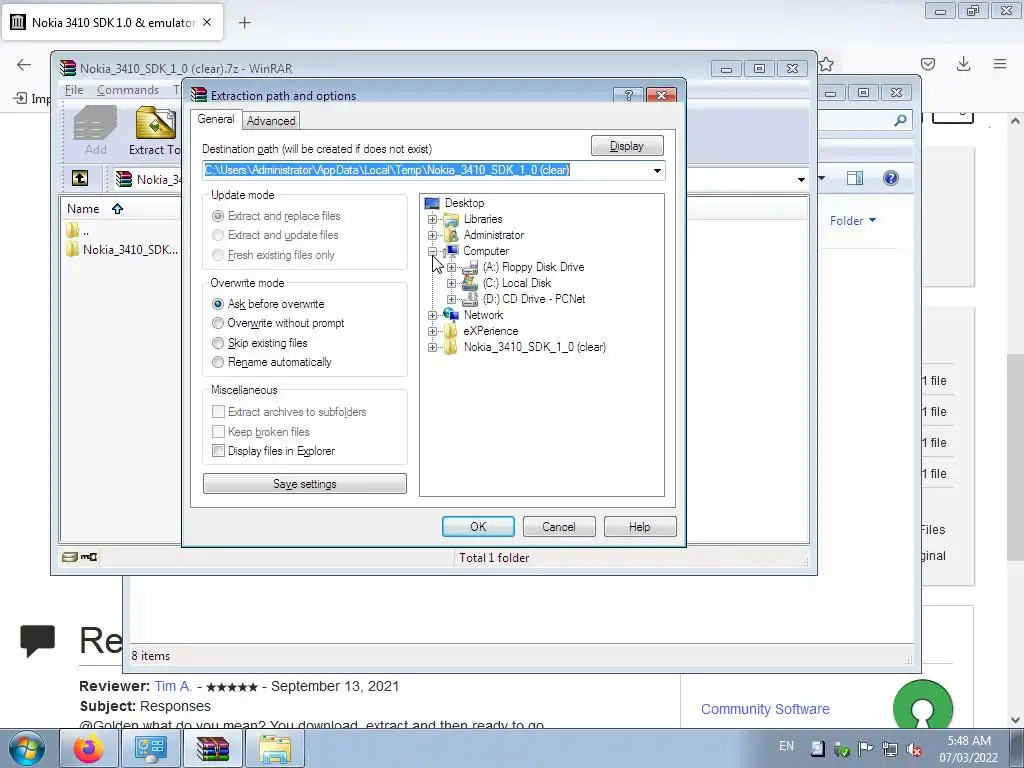The image size is (1024, 768).
Task: Select Skip existing files option
Action: (260, 343)
